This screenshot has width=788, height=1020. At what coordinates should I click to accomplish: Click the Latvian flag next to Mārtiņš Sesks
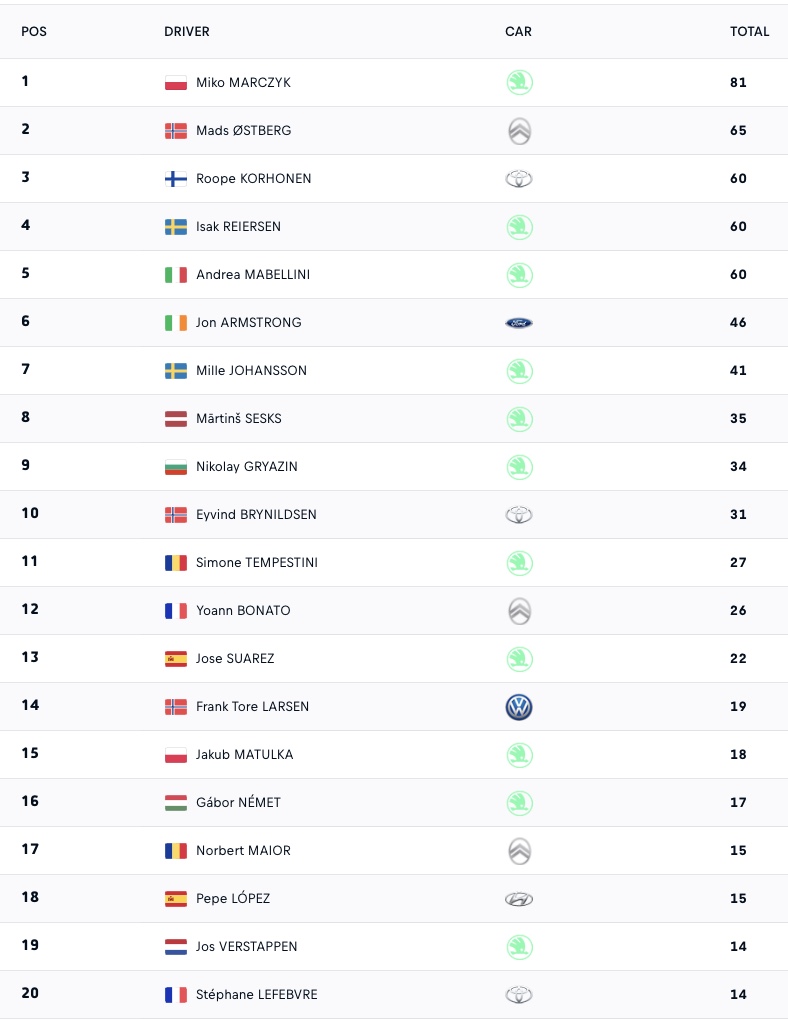pyautogui.click(x=176, y=419)
